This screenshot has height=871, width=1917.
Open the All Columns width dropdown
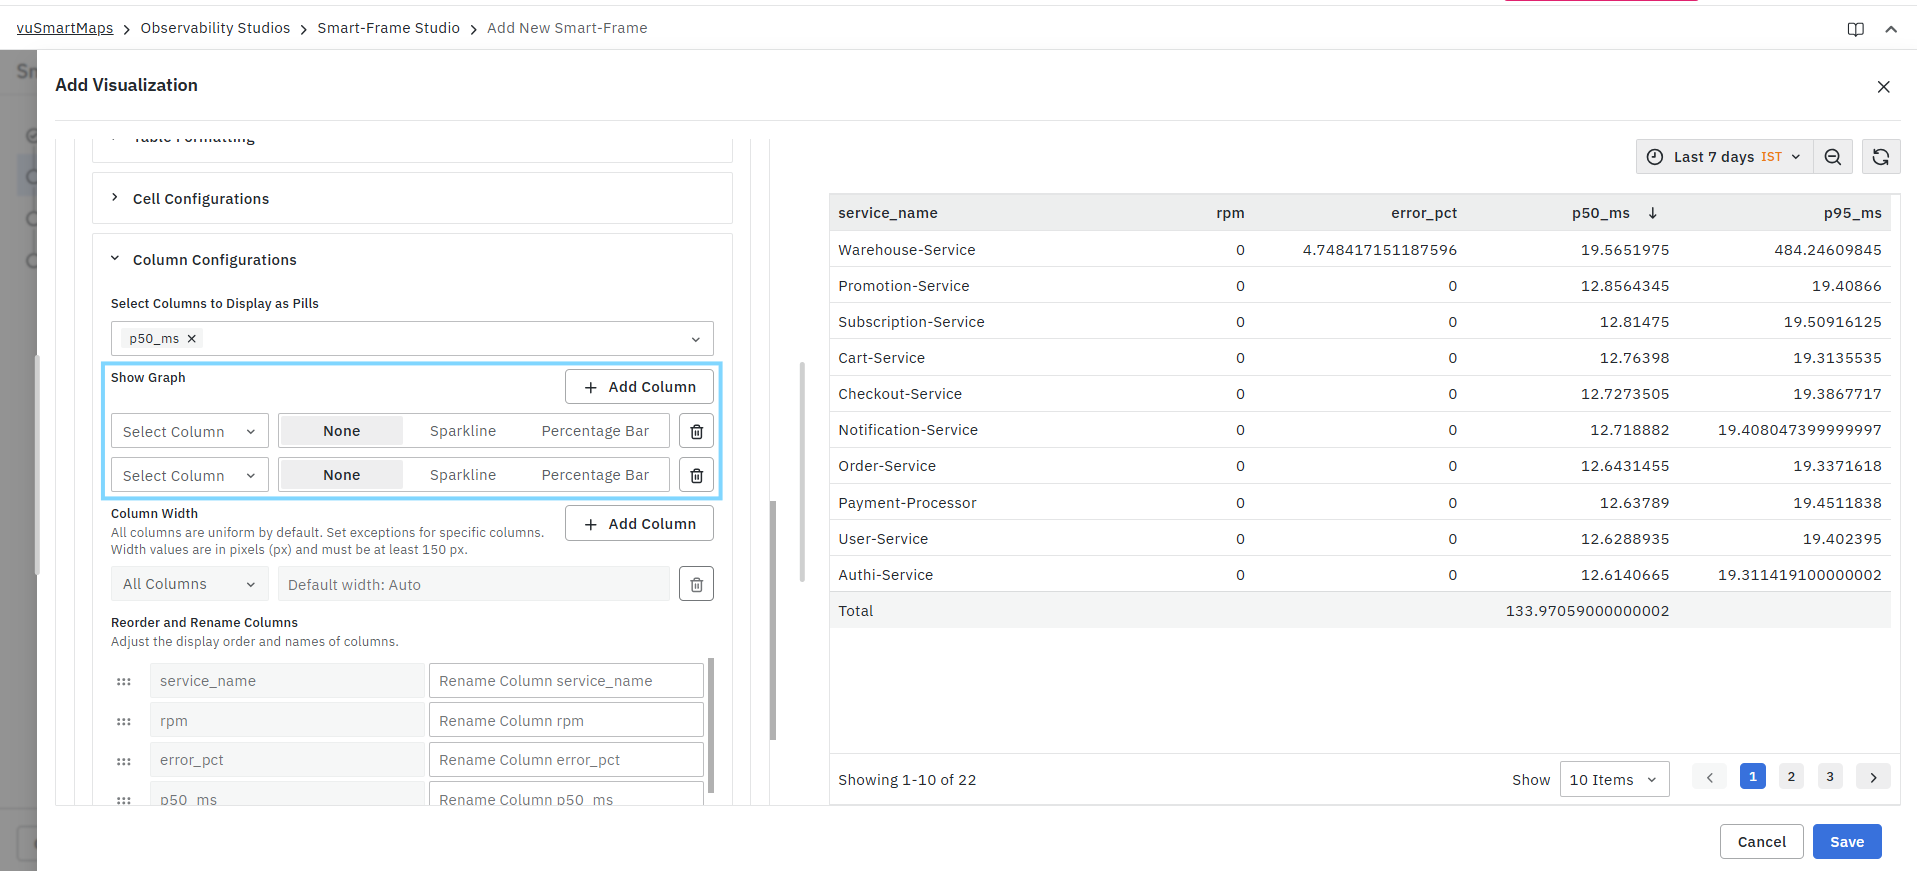(190, 584)
